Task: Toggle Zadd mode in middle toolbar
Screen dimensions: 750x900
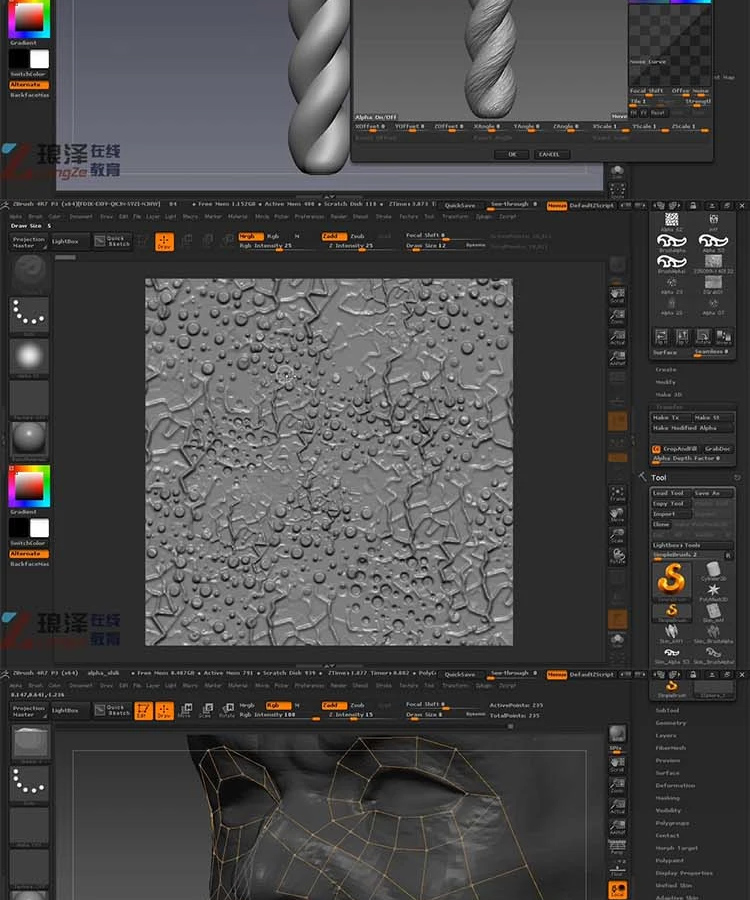Action: [334, 236]
